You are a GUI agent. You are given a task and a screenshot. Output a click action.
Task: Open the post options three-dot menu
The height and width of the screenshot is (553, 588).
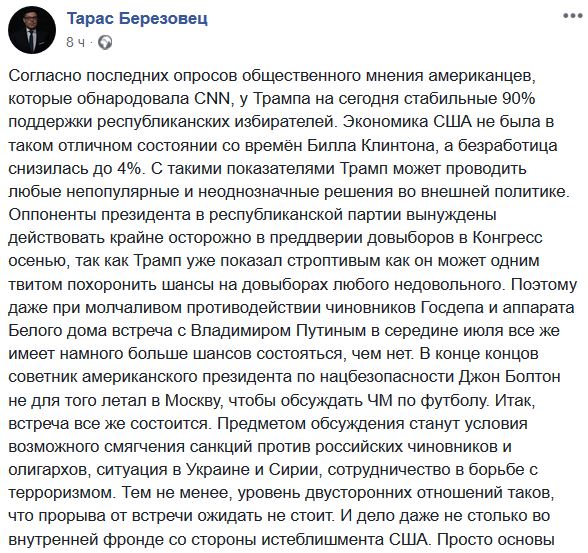click(x=573, y=16)
